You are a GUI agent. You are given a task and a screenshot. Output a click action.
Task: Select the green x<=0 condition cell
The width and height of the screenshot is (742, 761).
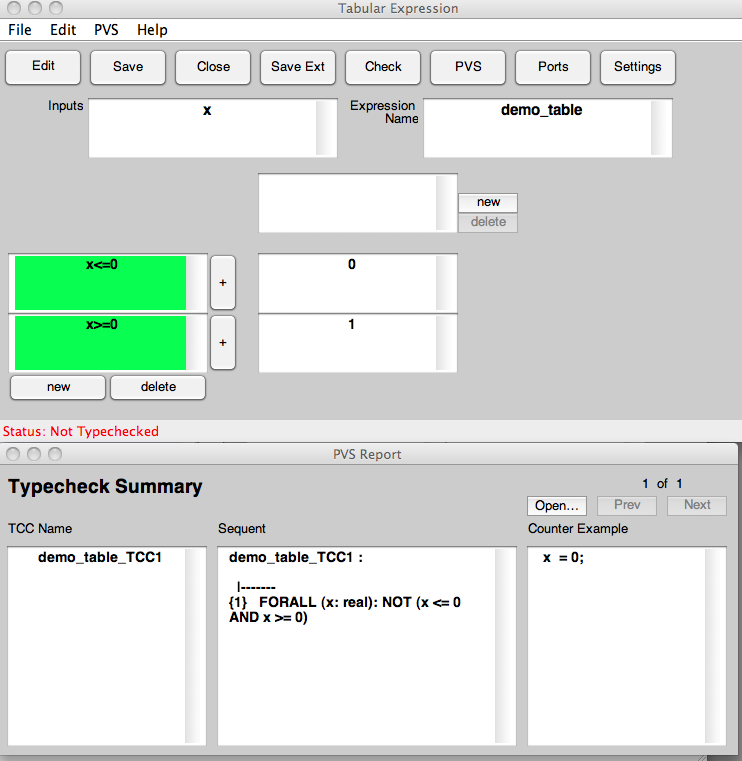(x=99, y=283)
